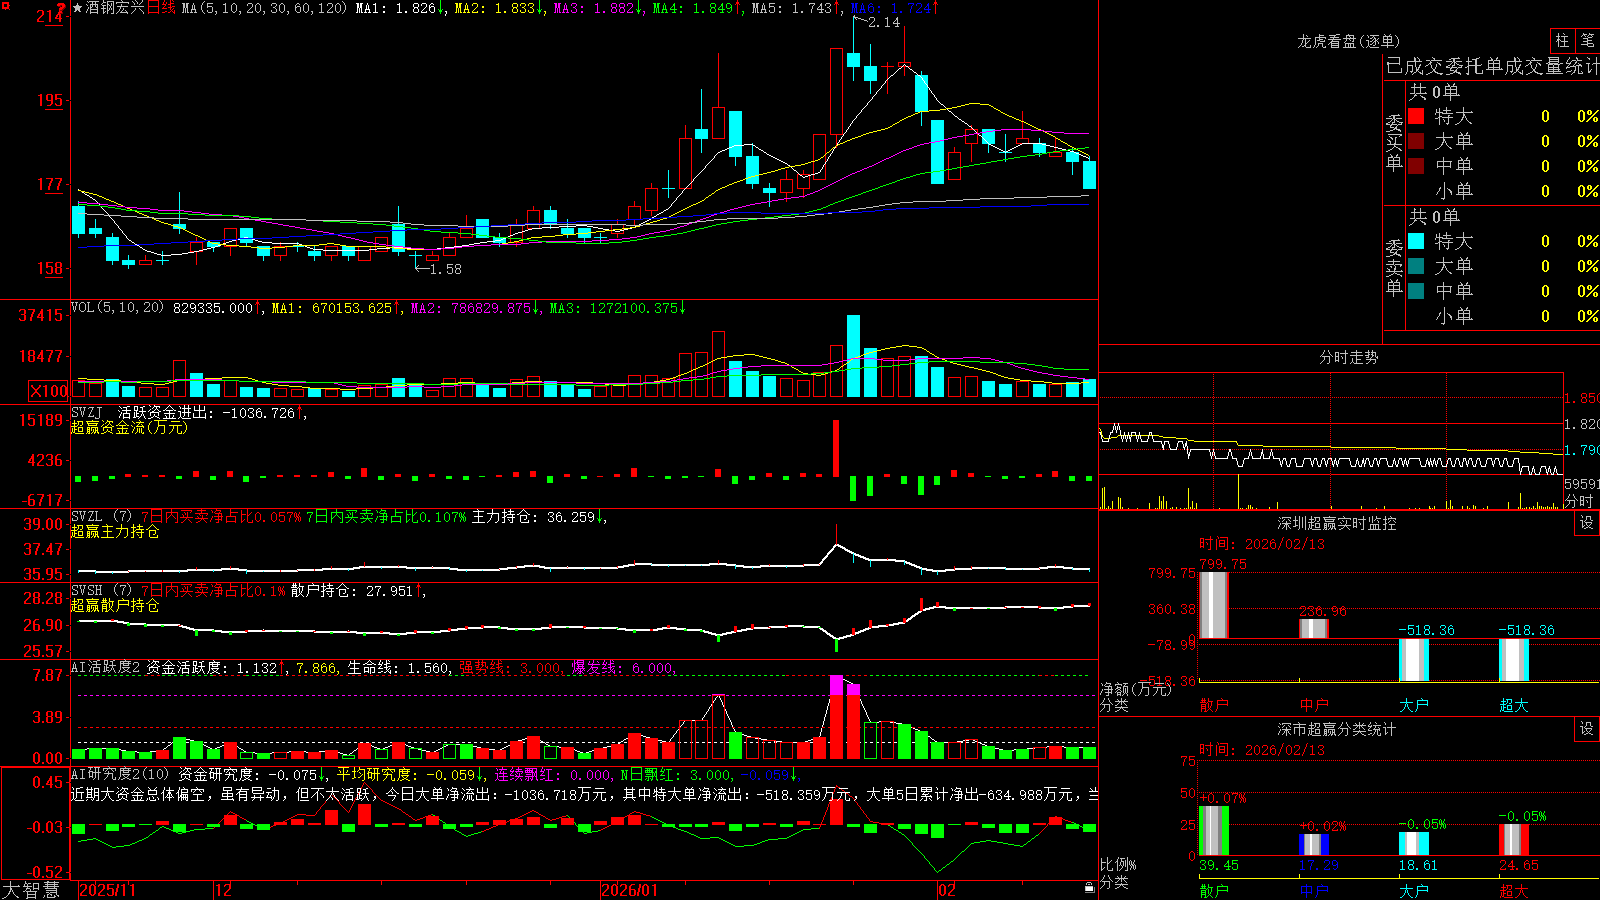Click the 大智慧 logo label

(31, 890)
